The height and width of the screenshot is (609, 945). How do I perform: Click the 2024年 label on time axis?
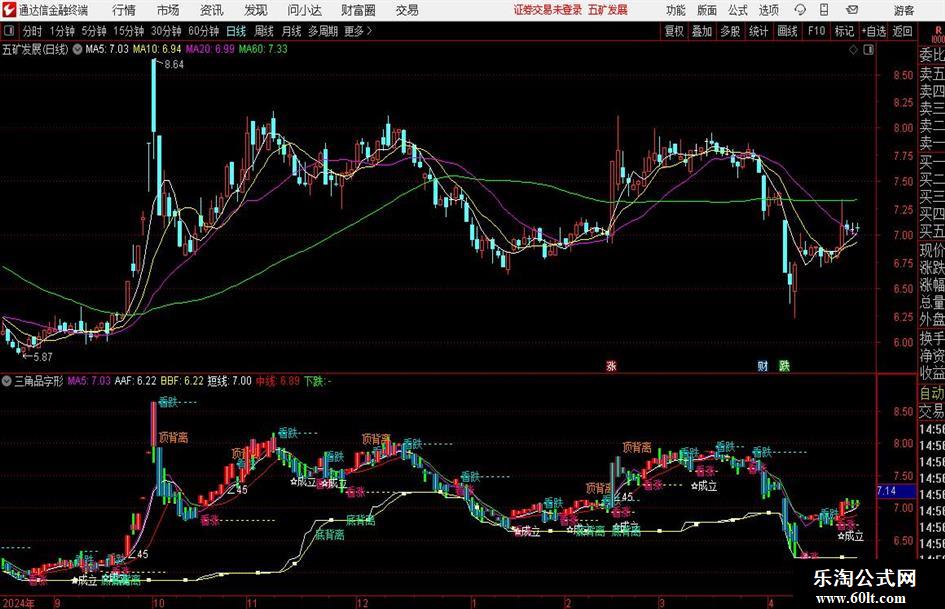coord(17,603)
